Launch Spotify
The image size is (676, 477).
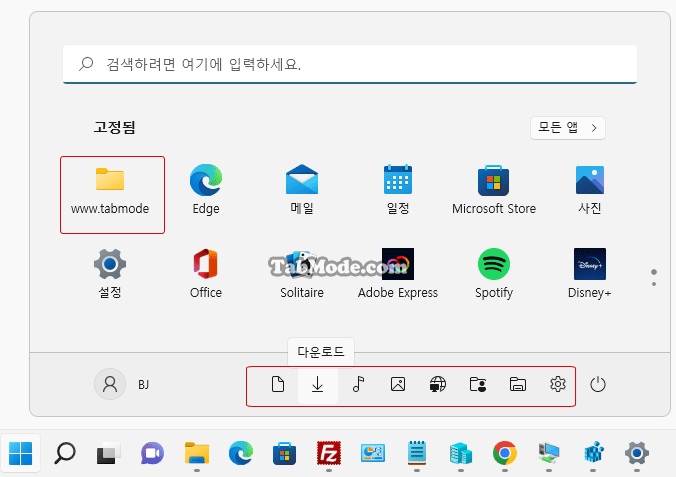pos(494,273)
